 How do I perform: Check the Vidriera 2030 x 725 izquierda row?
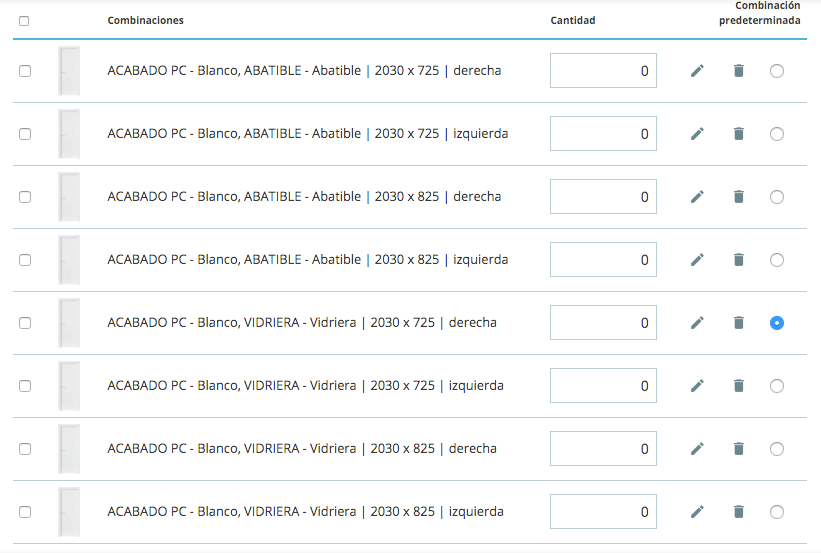pyautogui.click(x=25, y=386)
